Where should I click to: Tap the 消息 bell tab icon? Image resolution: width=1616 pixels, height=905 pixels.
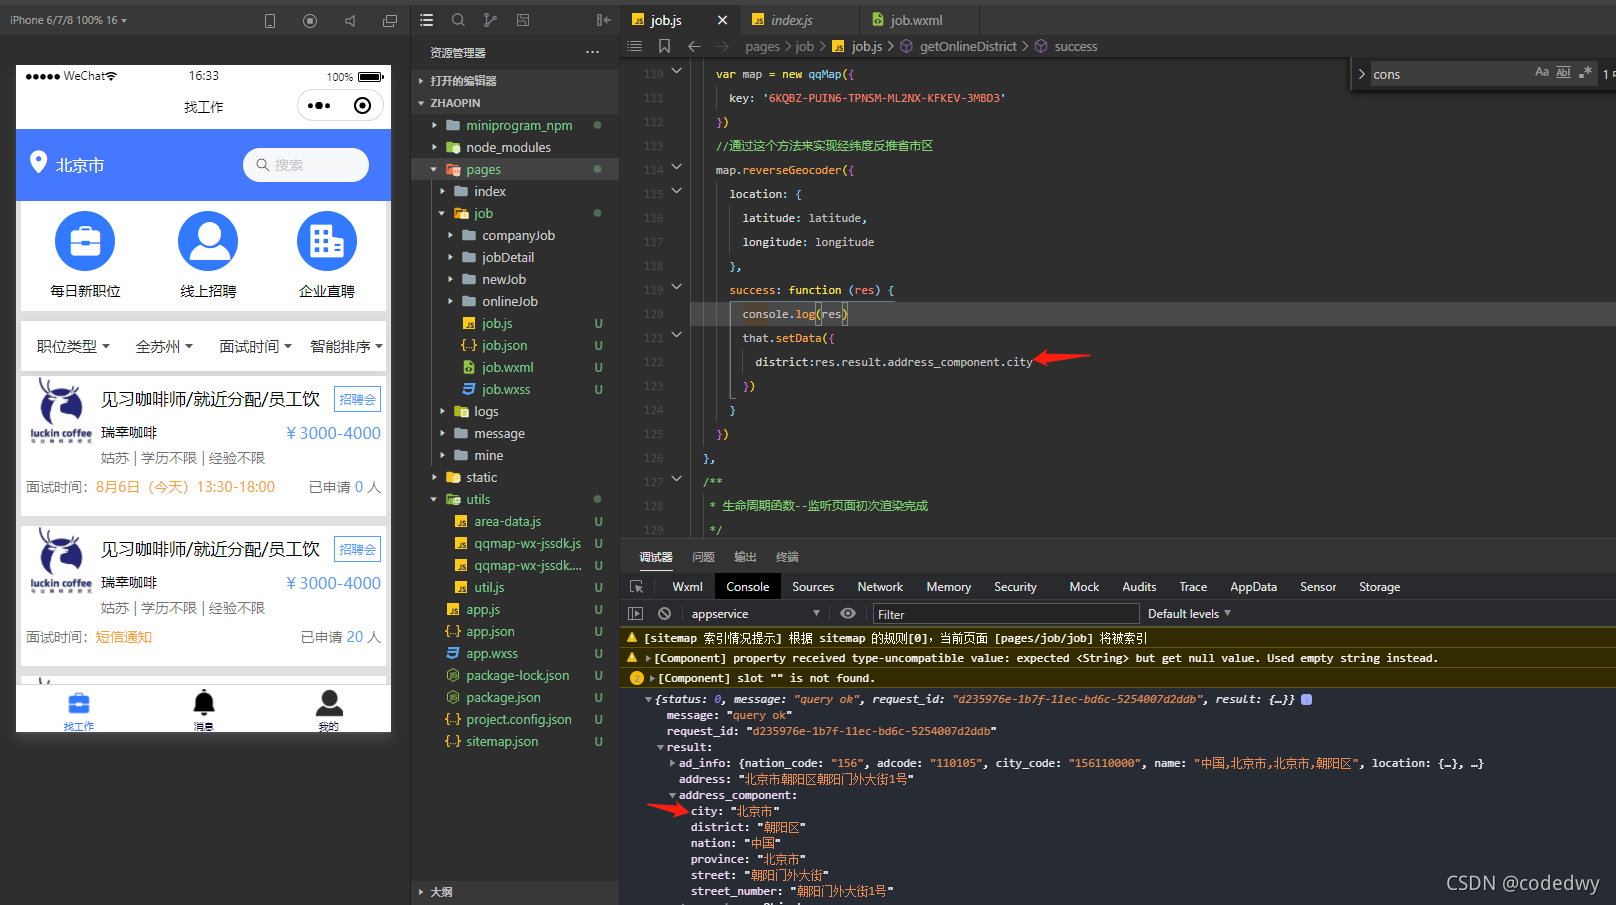point(204,703)
